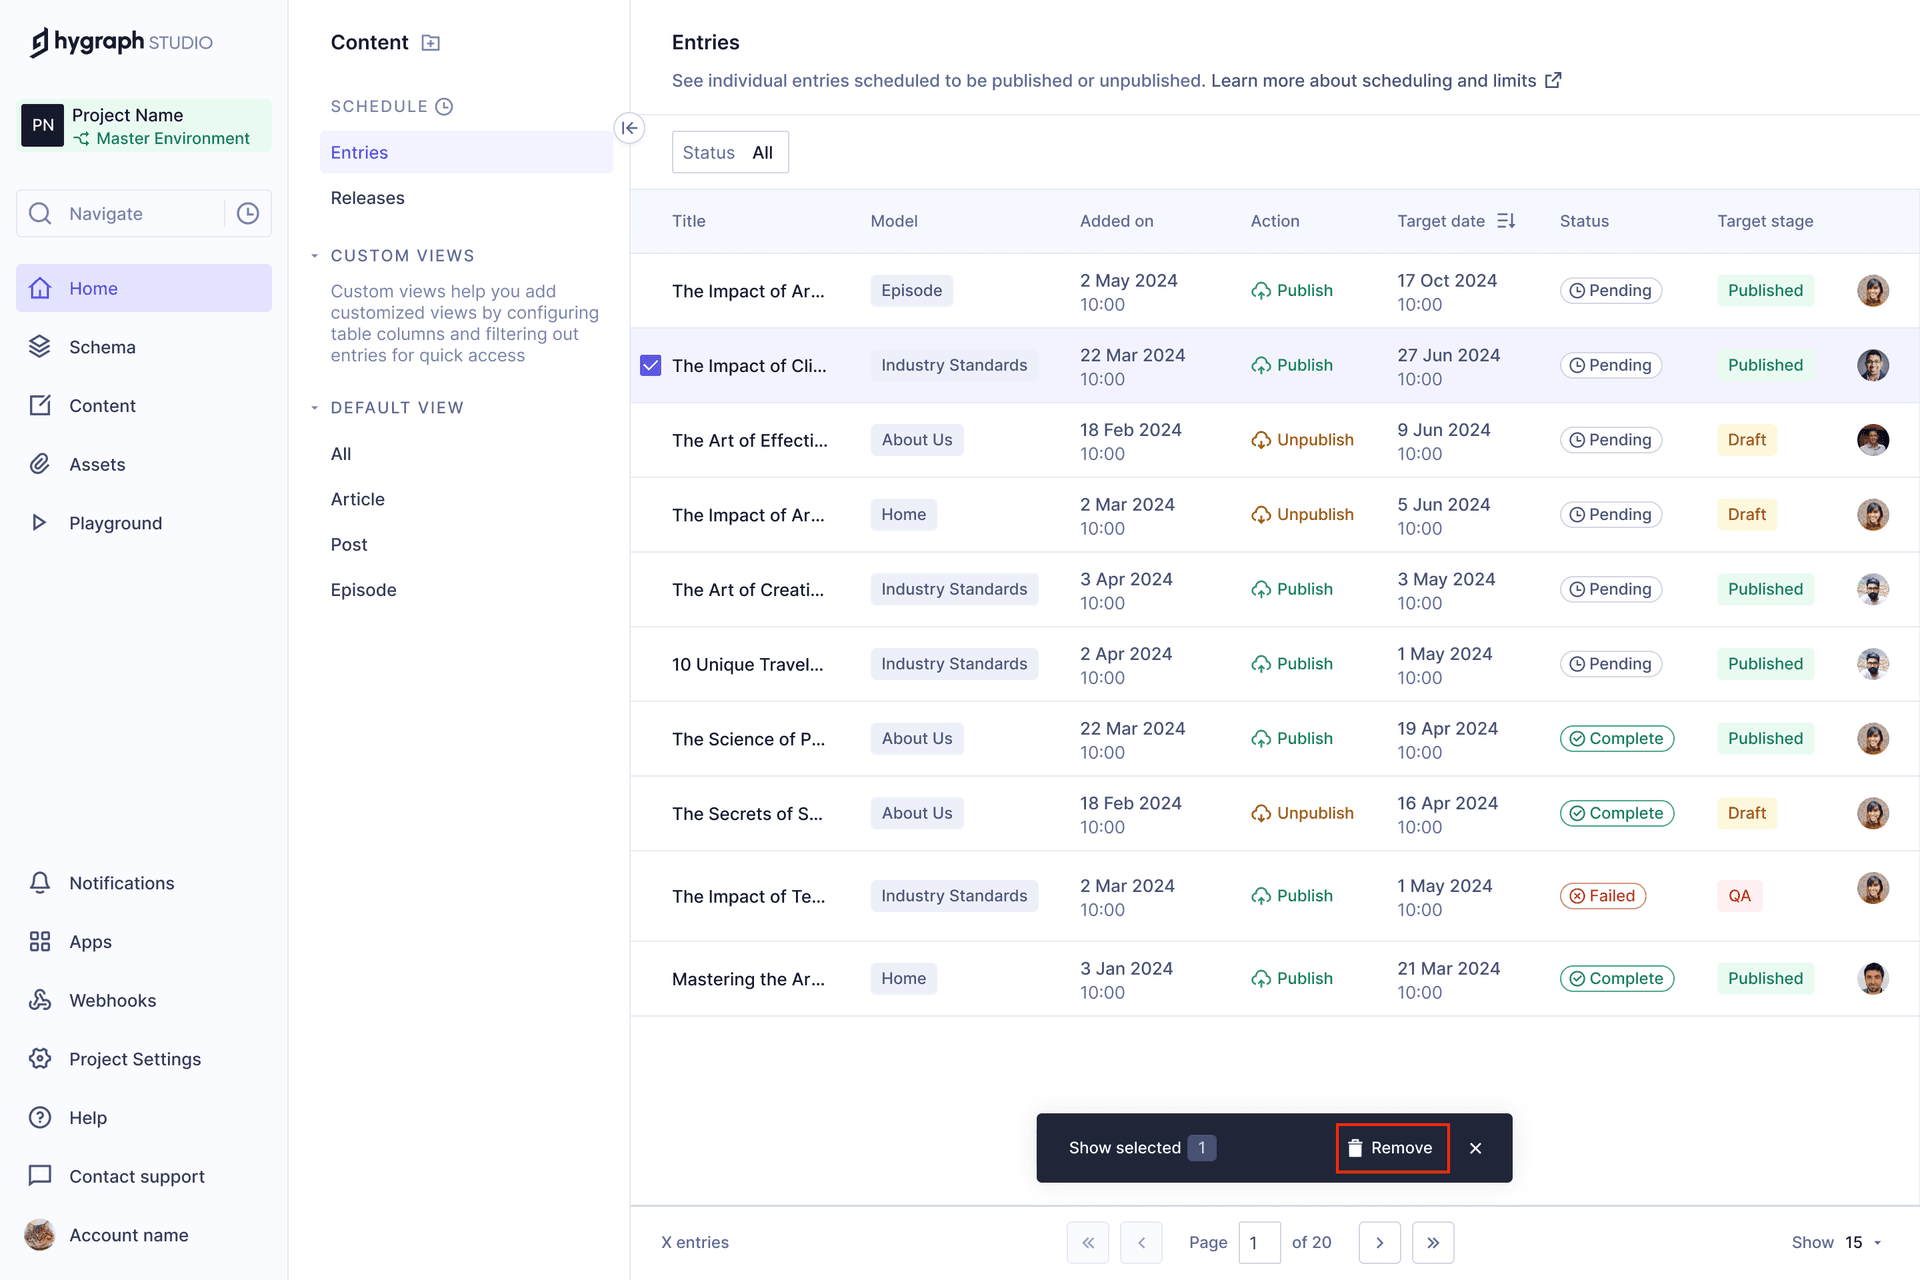The width and height of the screenshot is (1920, 1280).
Task: Click the Apps grid icon
Action: (40, 942)
